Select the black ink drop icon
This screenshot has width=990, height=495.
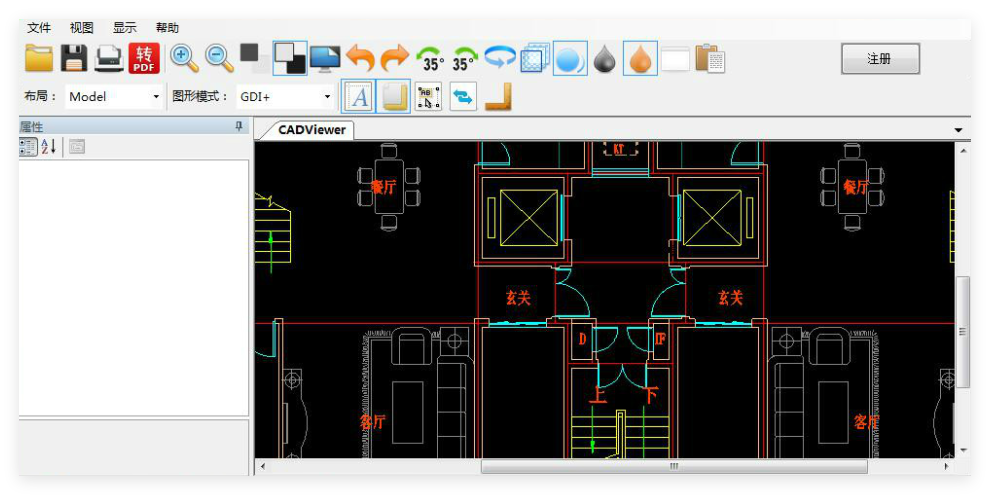point(604,59)
